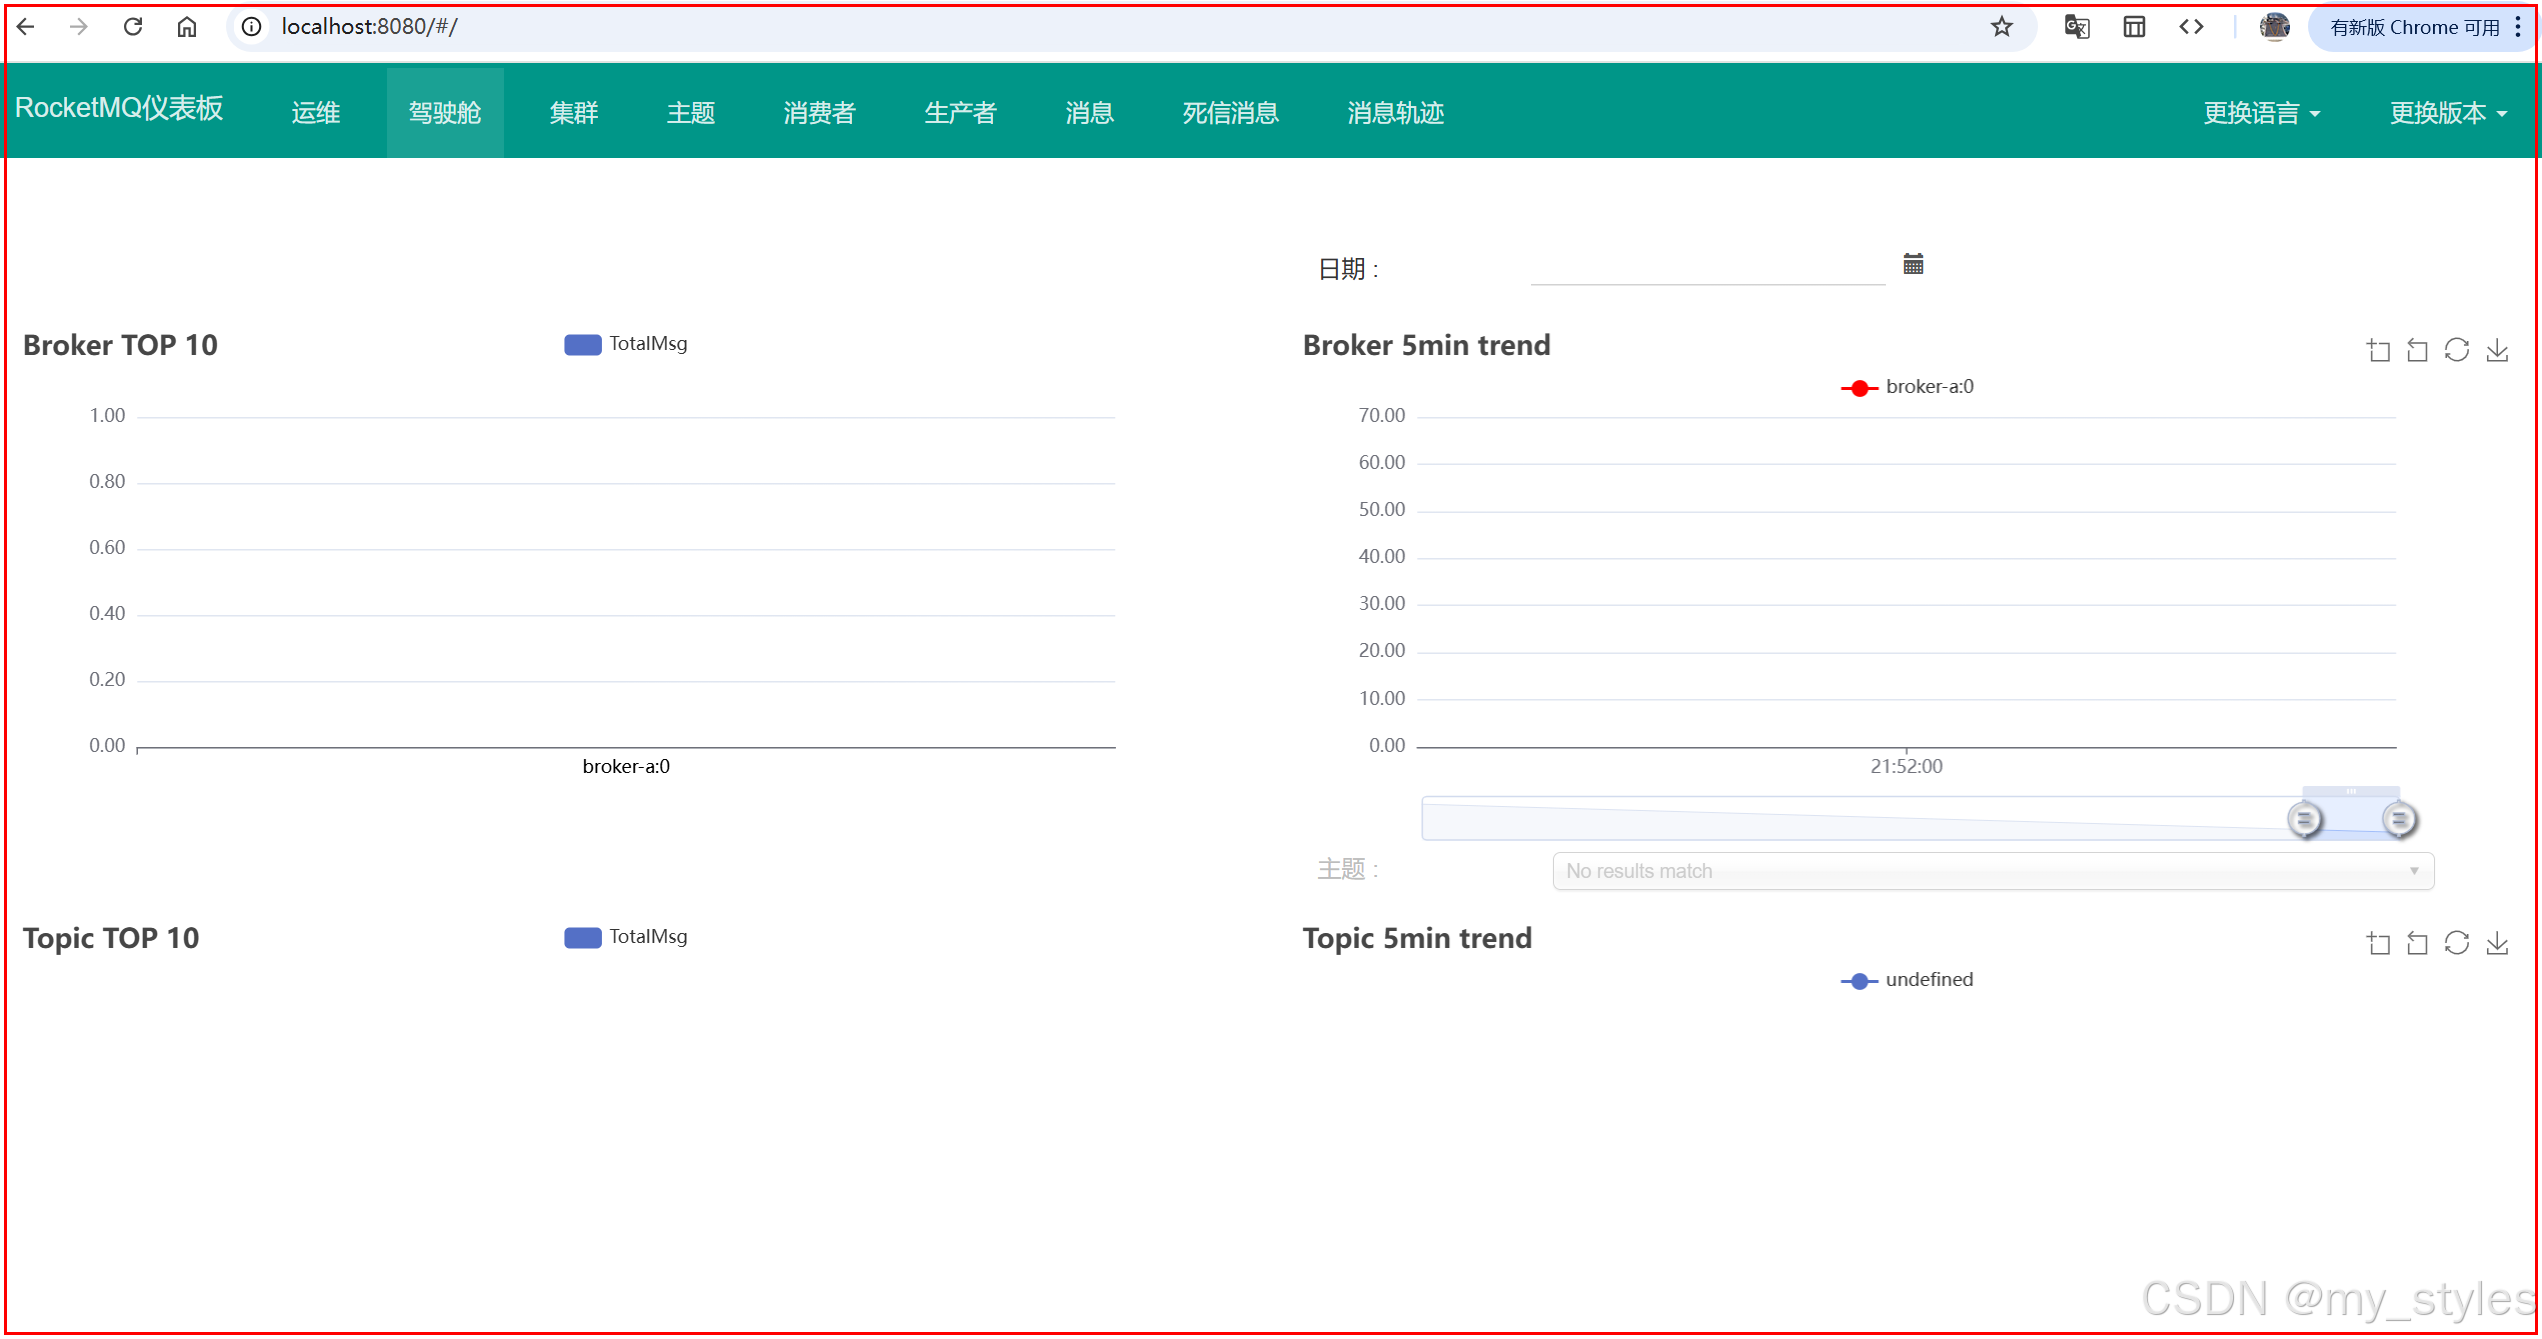
Task: Open the 更换语言 language dropdown
Action: pyautogui.click(x=2260, y=113)
